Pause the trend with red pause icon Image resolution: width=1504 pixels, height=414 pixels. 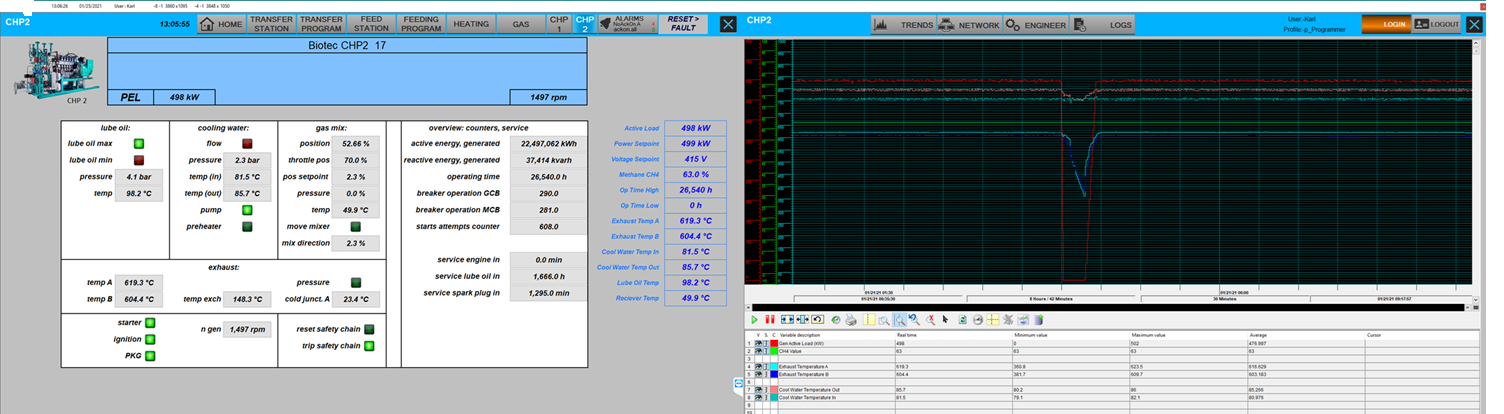click(x=770, y=320)
